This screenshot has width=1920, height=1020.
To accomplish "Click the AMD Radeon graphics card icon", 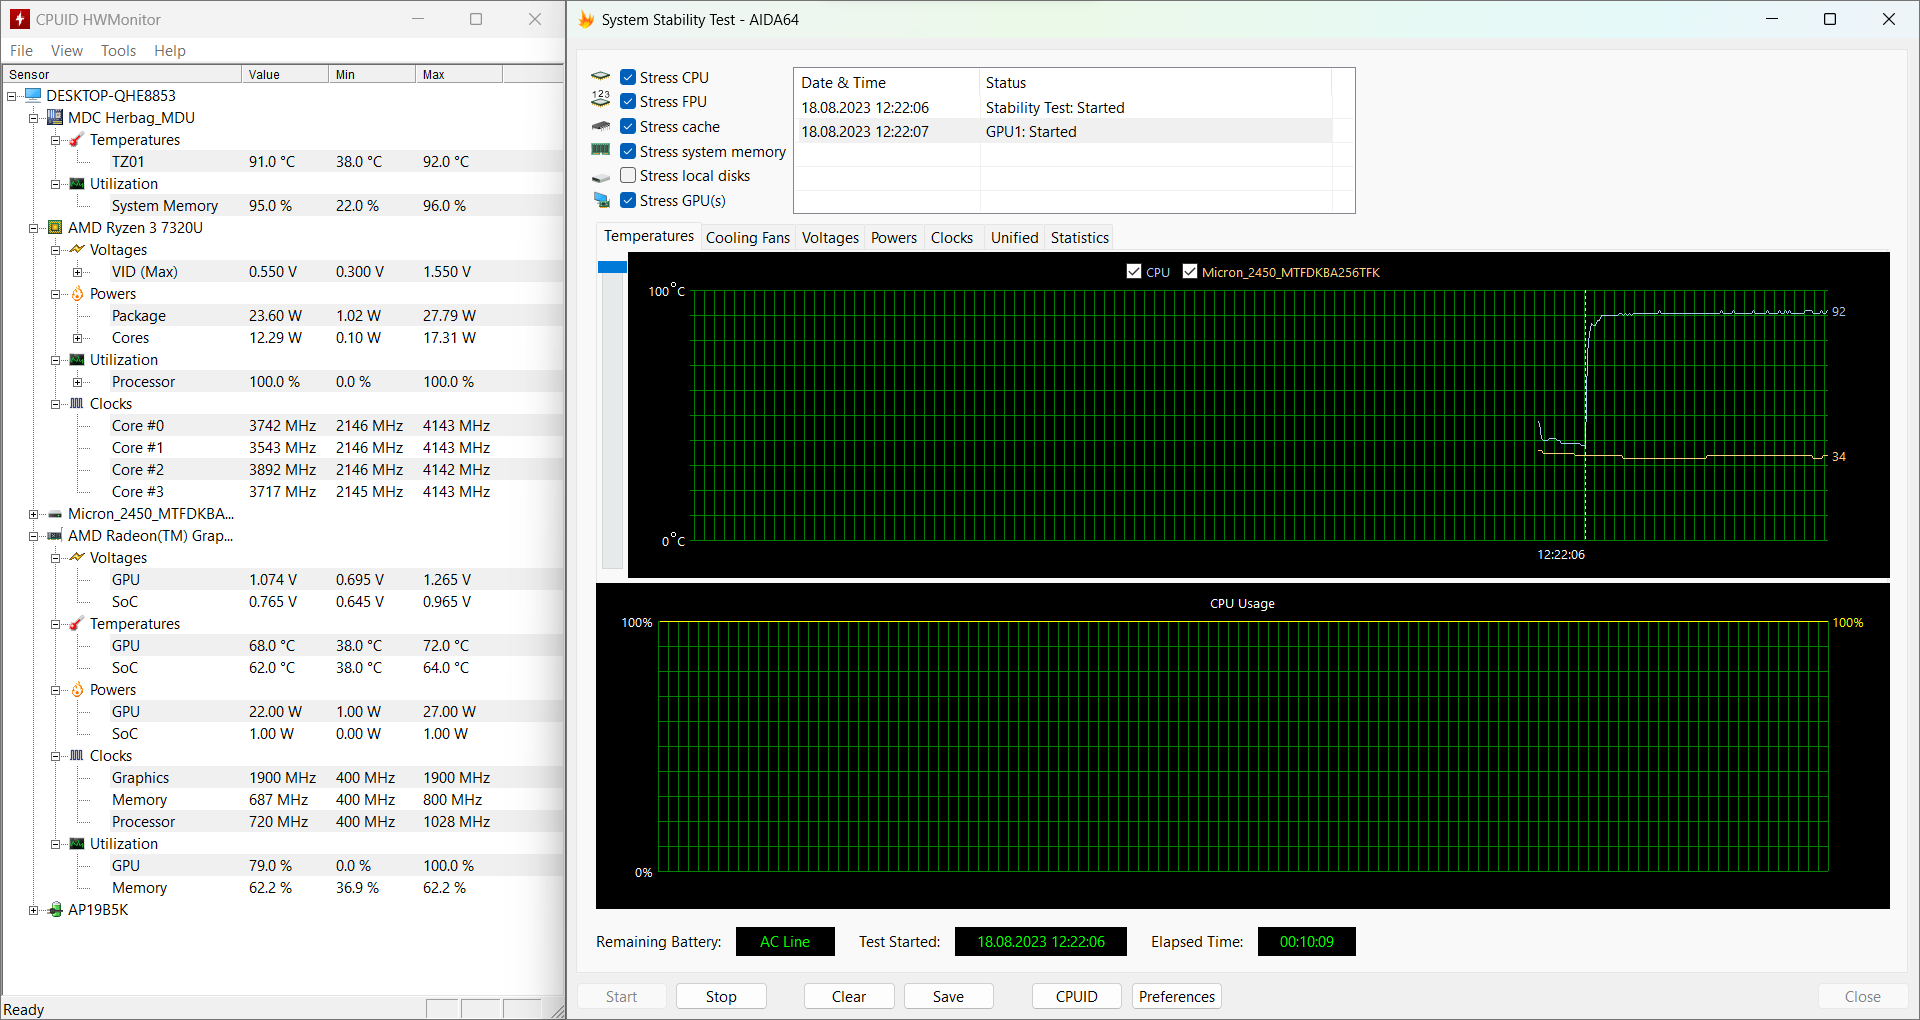I will pos(55,536).
